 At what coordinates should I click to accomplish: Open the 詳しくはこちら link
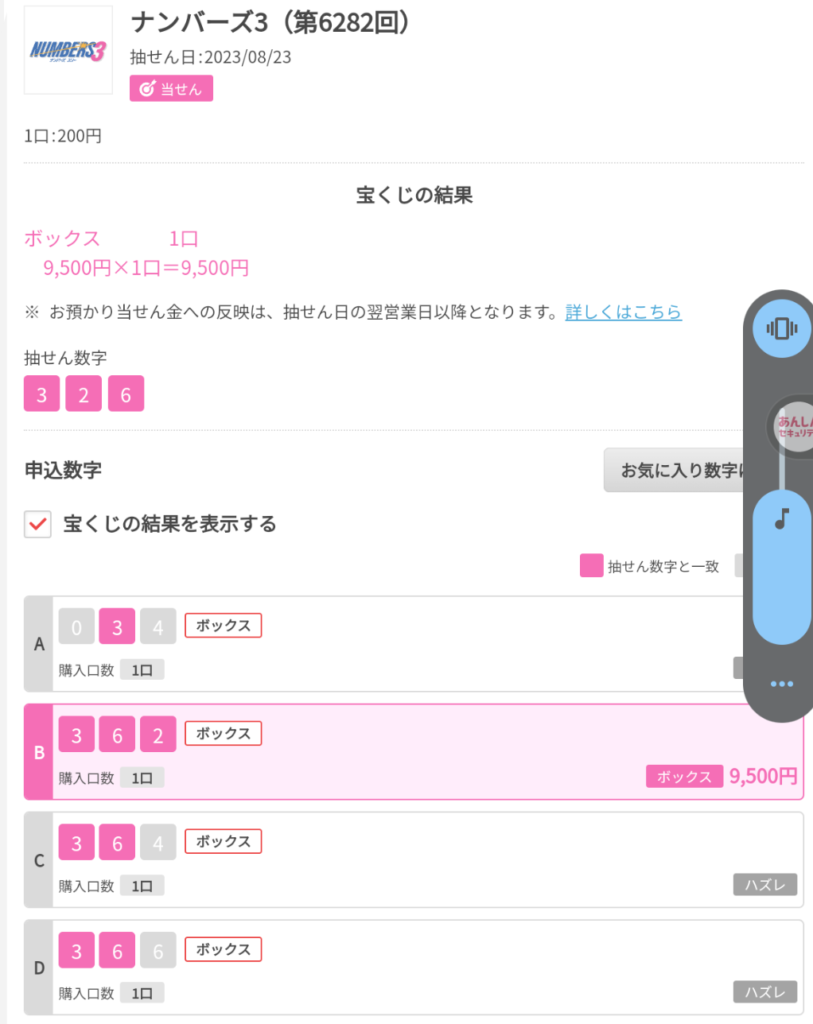click(x=623, y=312)
